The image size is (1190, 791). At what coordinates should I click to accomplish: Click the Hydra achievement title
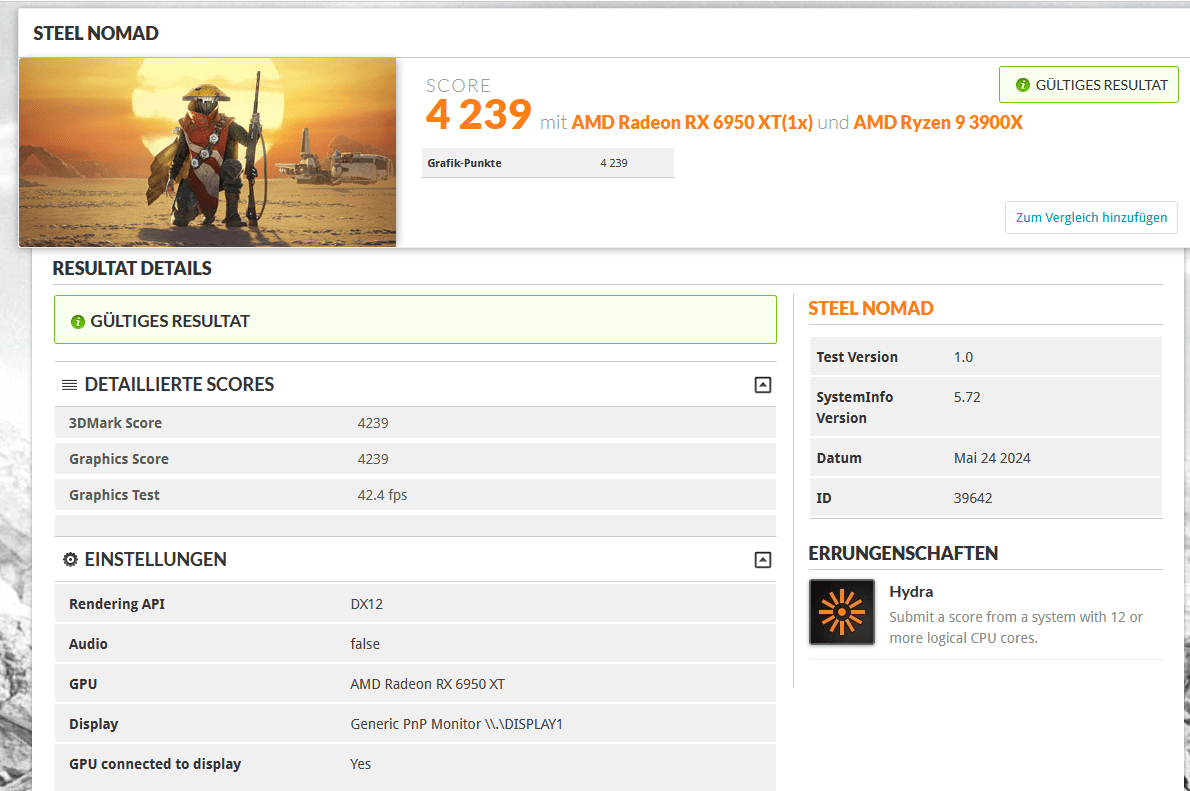(911, 591)
